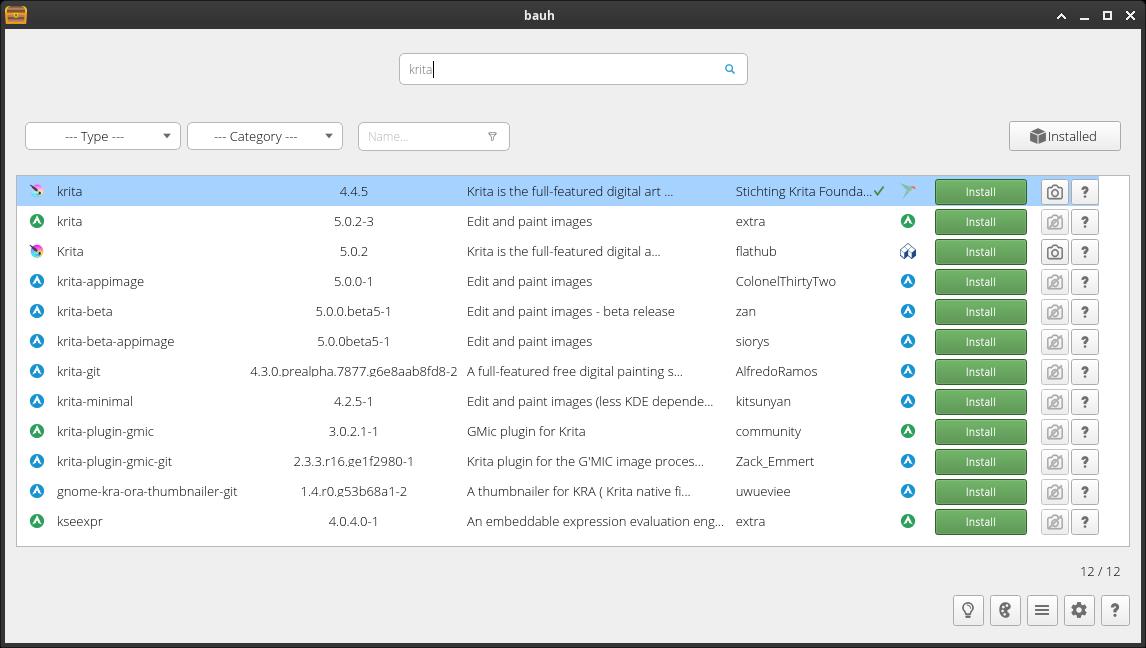View screenshots for krita 4.4.5
This screenshot has height=648, width=1146.
[x=1055, y=192]
